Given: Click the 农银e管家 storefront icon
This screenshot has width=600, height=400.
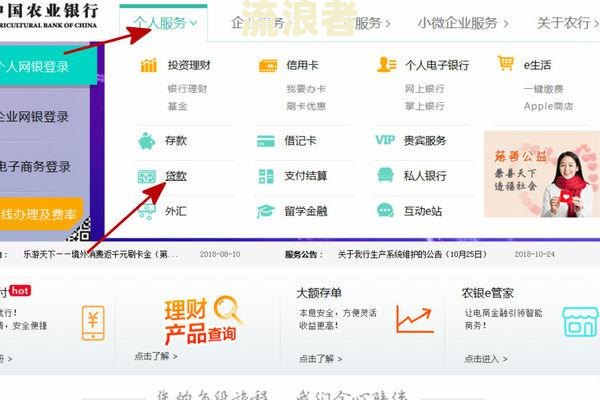Looking at the screenshot, I should (x=580, y=322).
